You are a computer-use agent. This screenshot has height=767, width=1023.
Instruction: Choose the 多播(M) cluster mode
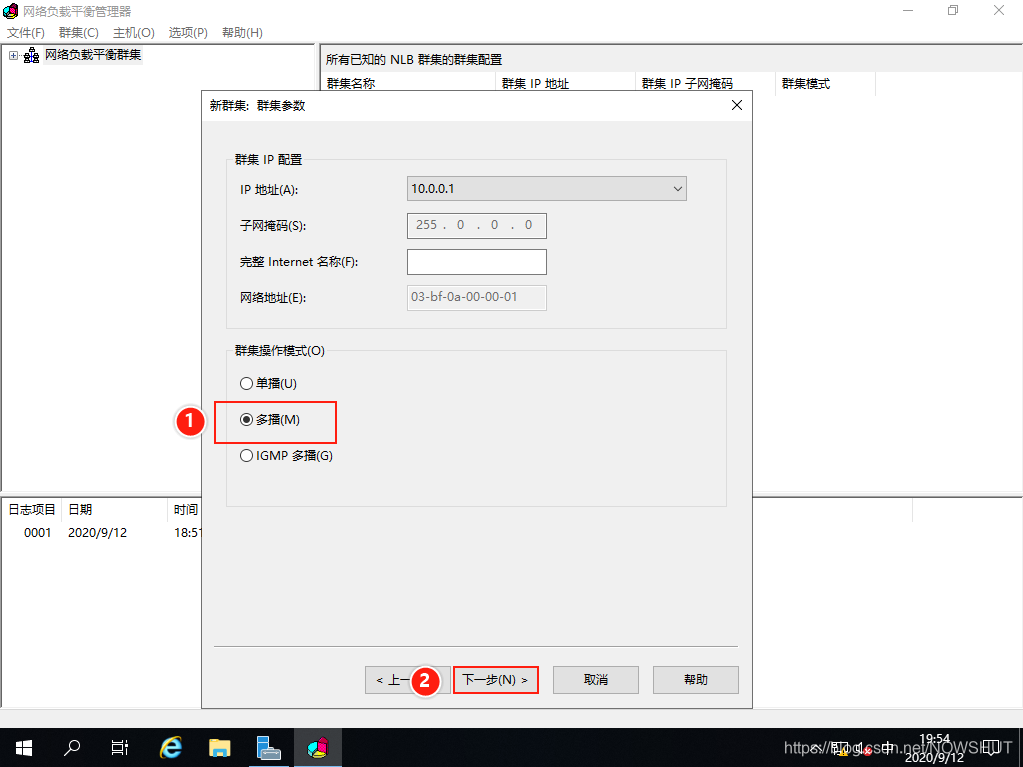pyautogui.click(x=247, y=420)
